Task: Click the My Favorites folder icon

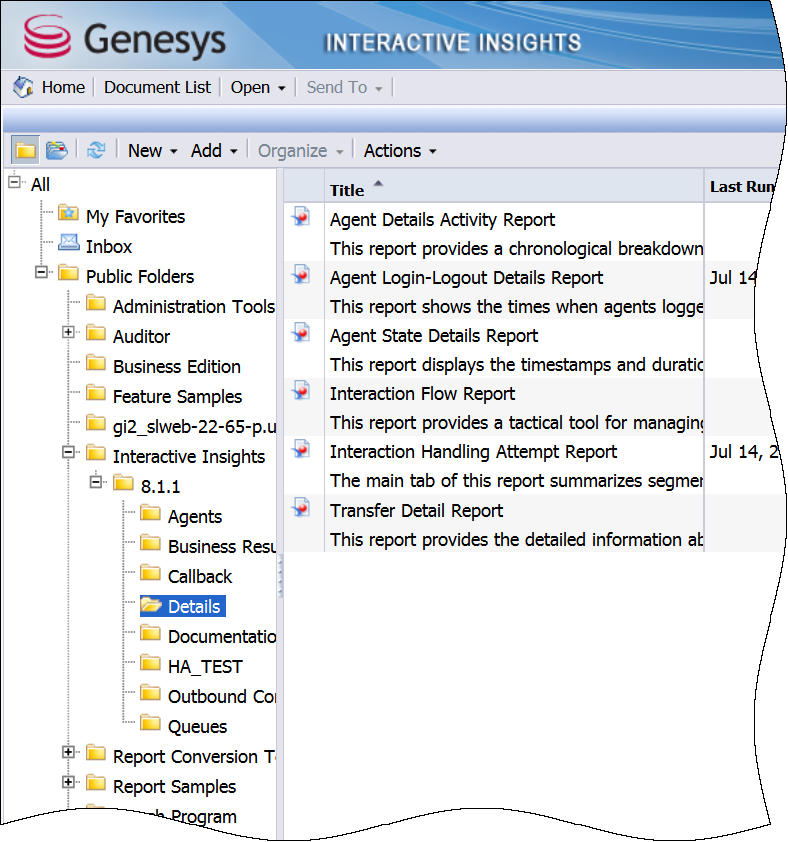Action: (x=68, y=213)
